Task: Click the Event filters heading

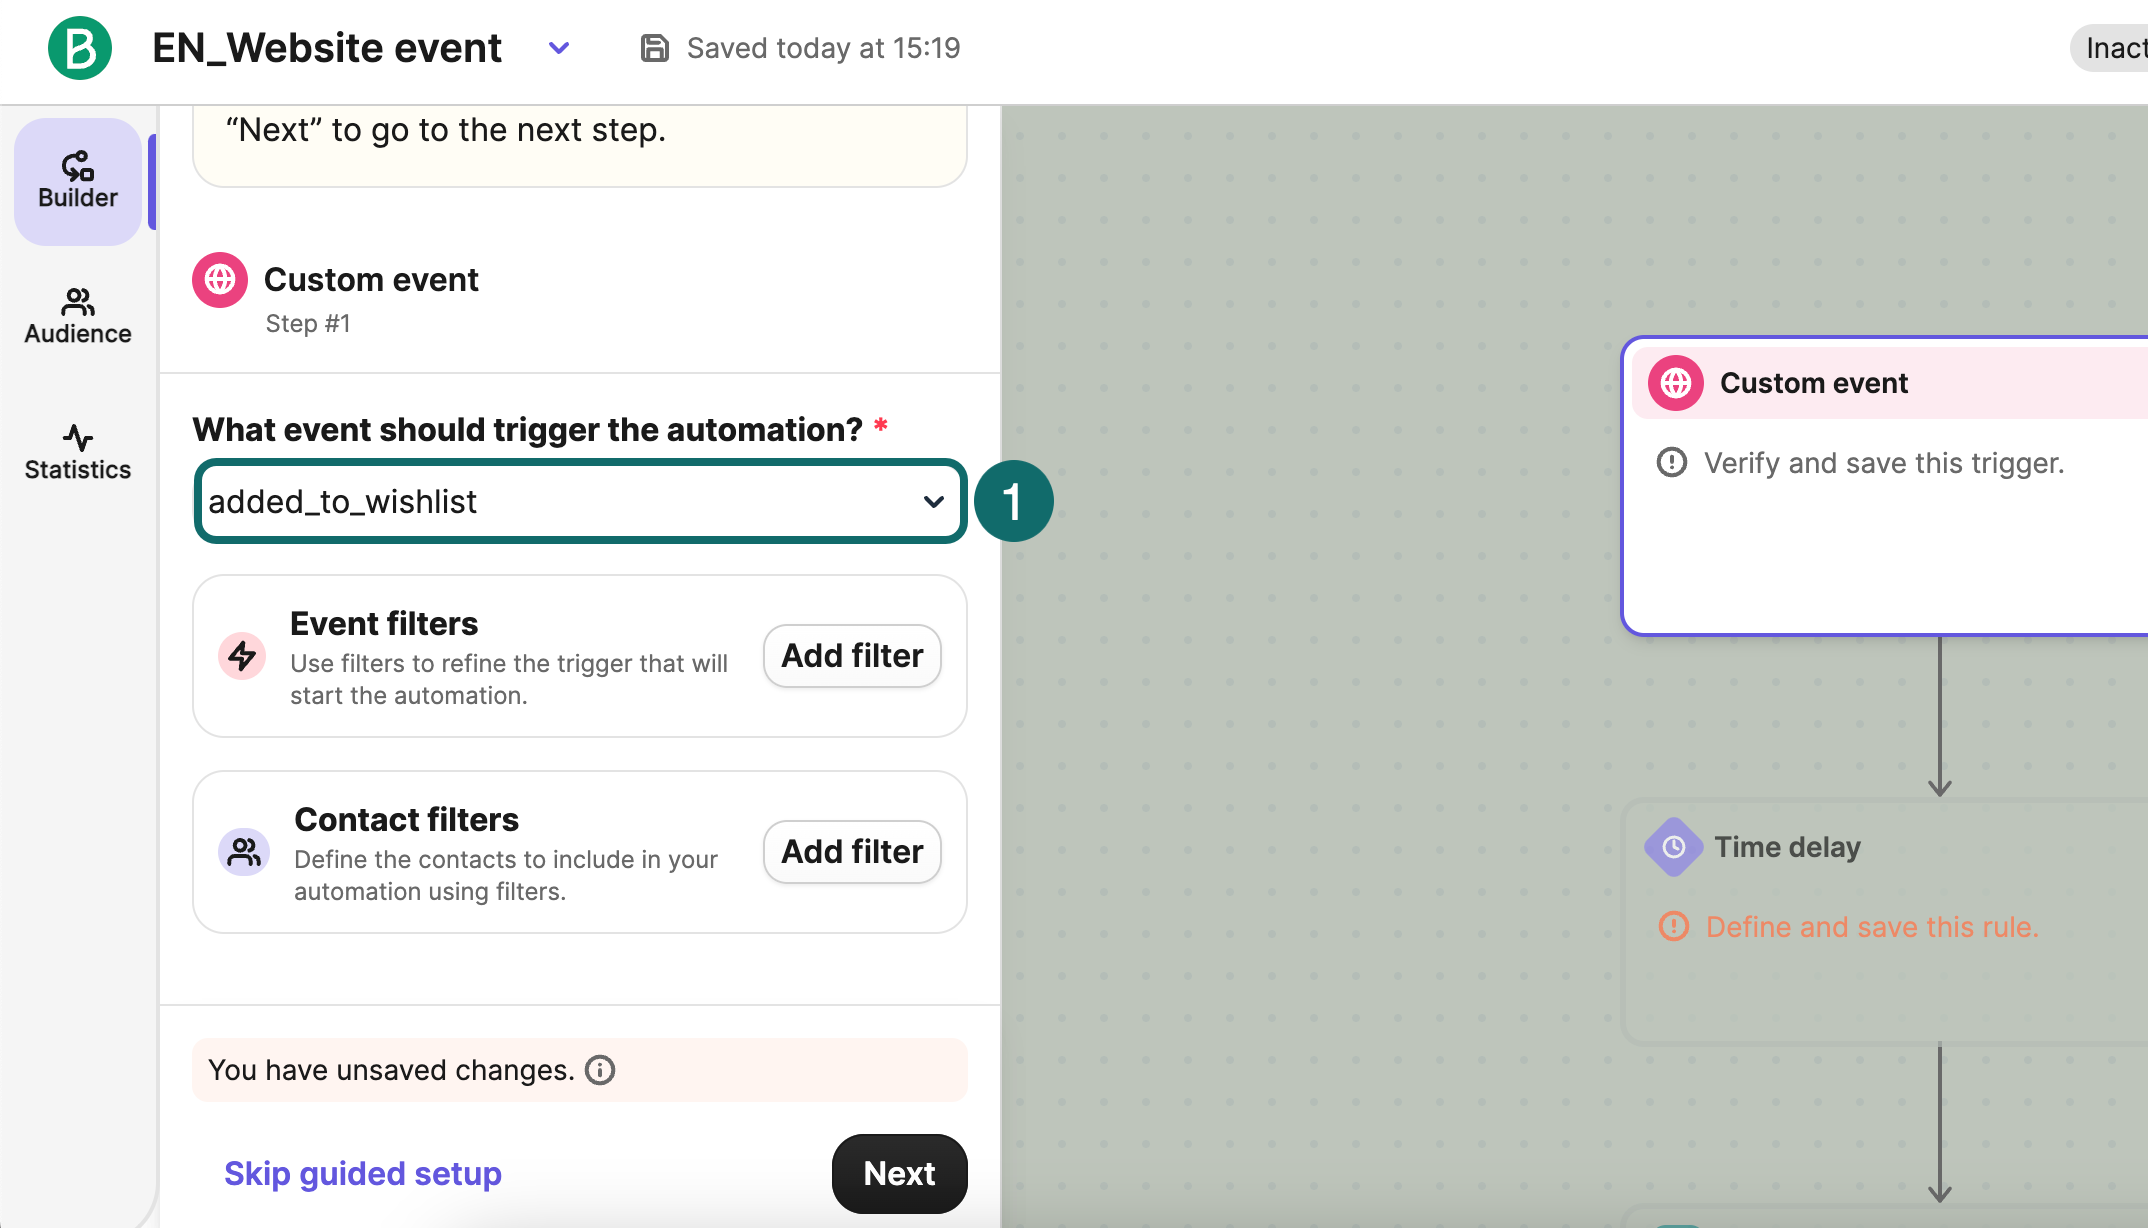Action: [x=384, y=624]
